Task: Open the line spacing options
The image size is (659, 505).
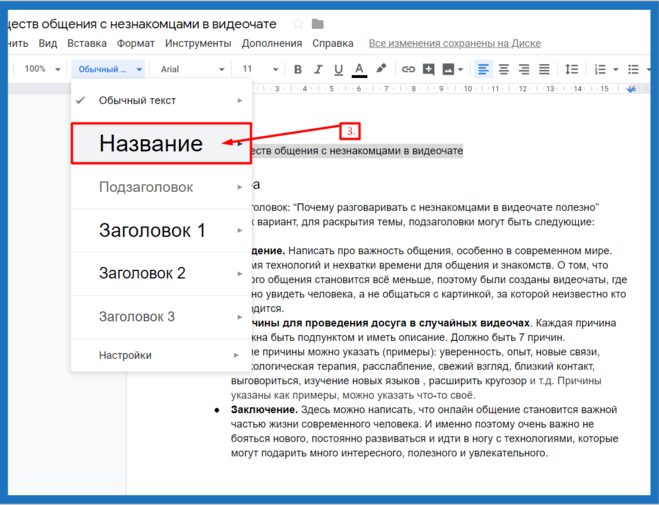Action: point(572,69)
